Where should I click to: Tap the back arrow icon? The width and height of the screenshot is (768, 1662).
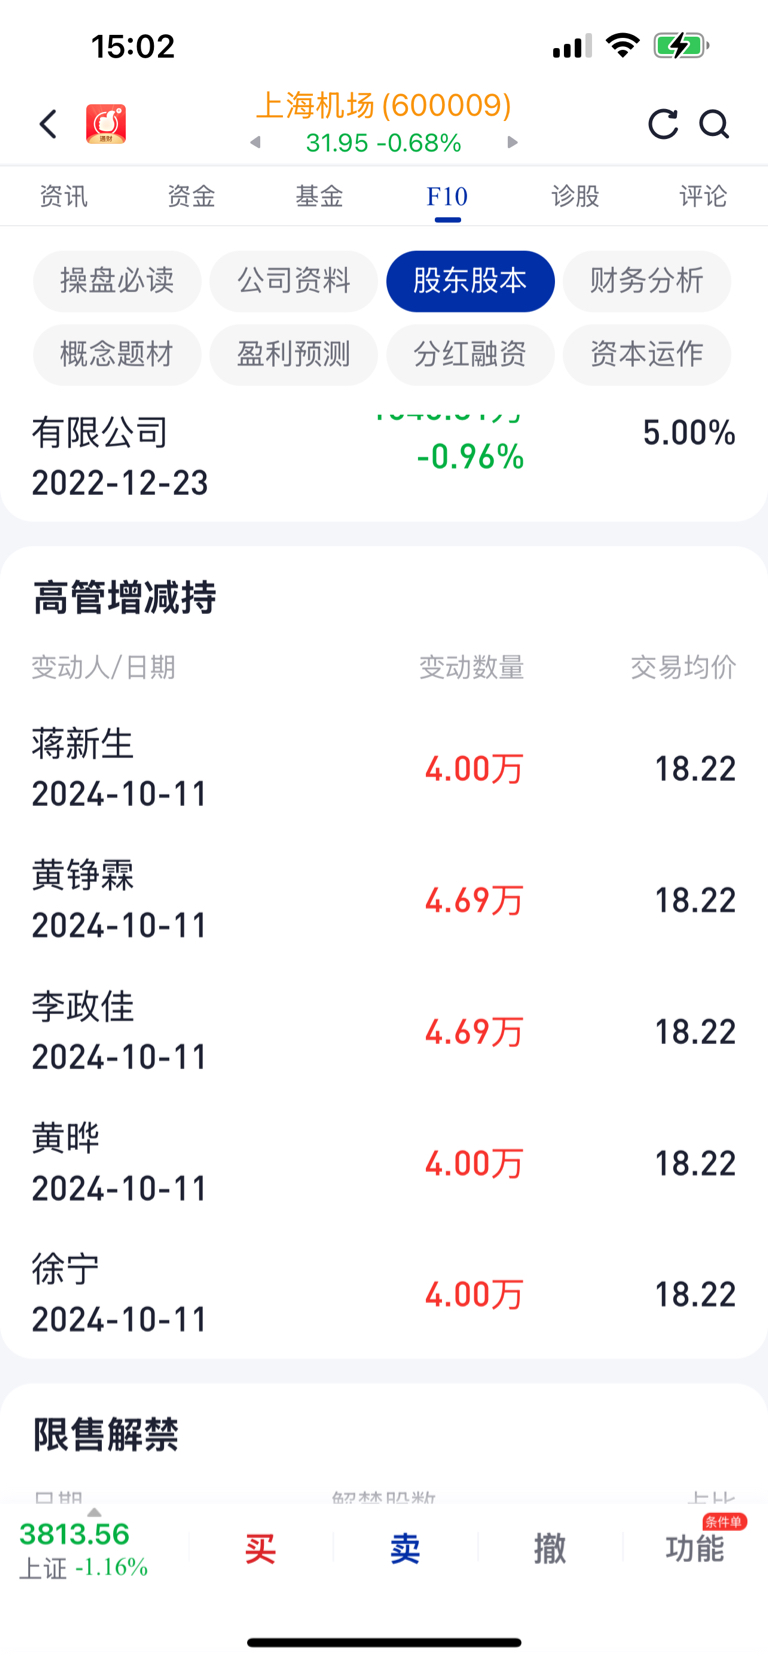pos(48,124)
